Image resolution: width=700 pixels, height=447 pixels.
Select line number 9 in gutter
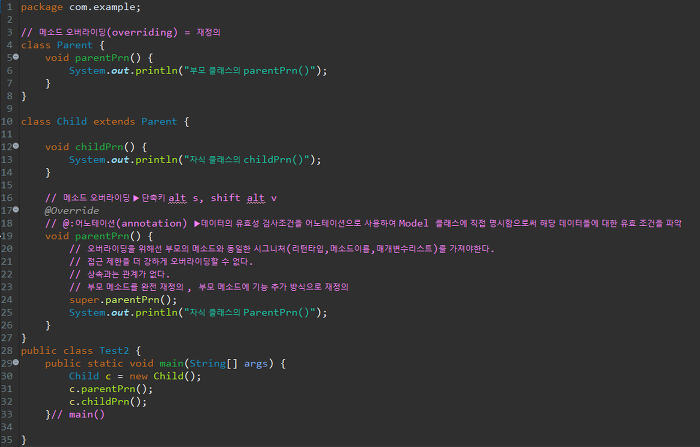click(9, 109)
